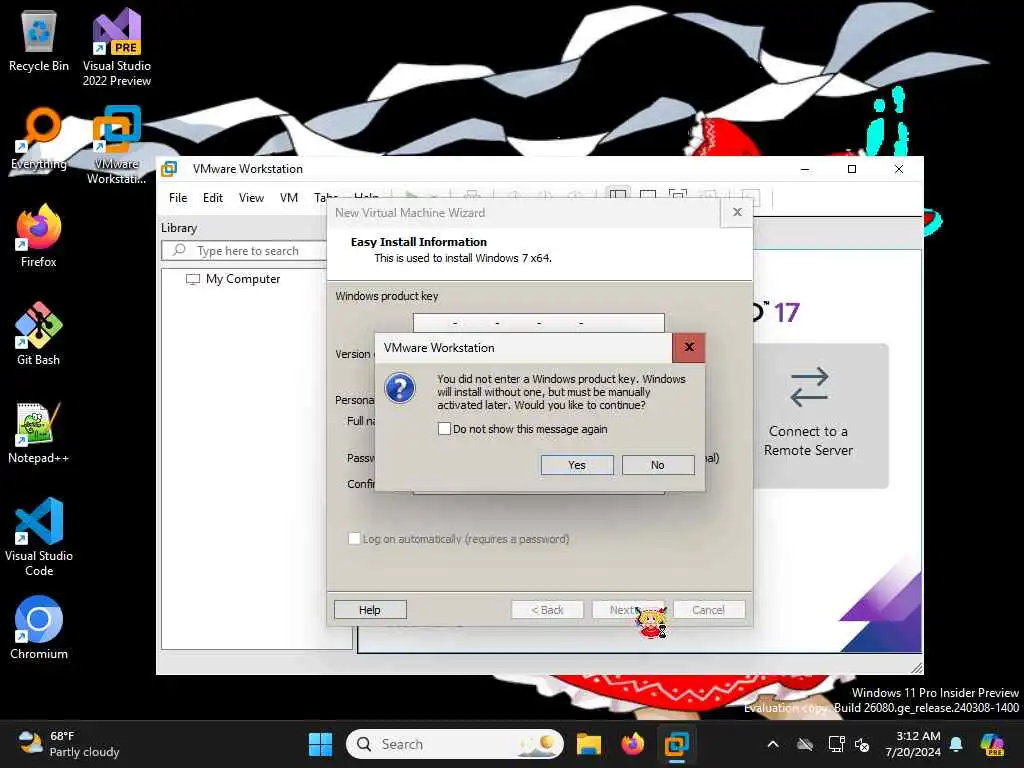Click the Help button in the wizard

370,610
